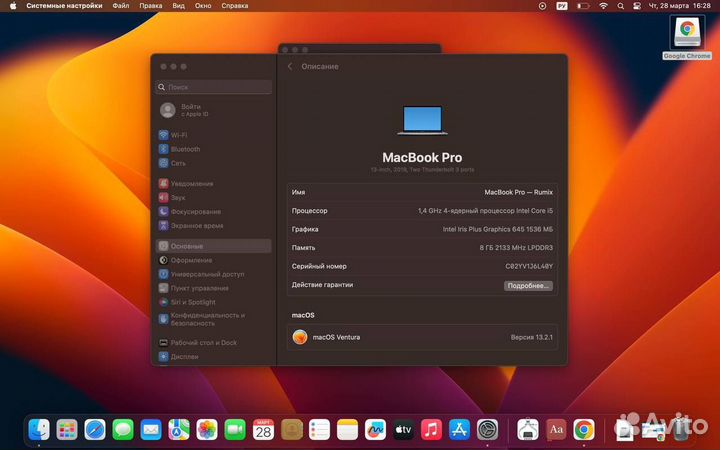
Task: Open Freeform from the Dock
Action: tap(376, 430)
